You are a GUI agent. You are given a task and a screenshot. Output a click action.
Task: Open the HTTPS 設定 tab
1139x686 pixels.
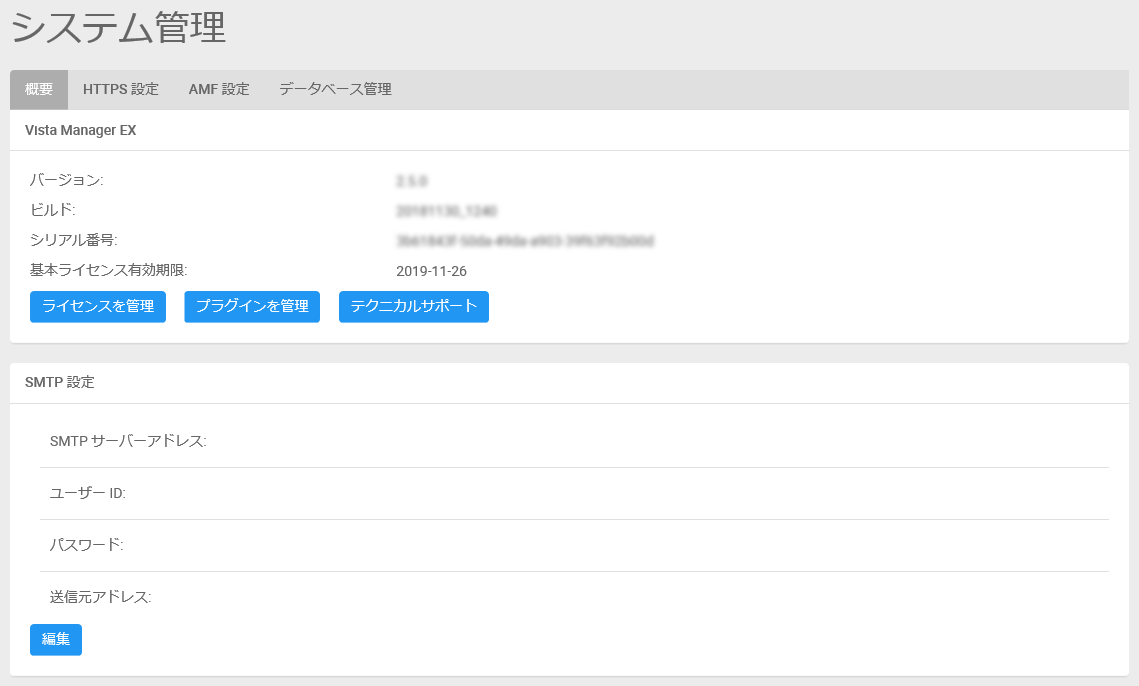pos(121,89)
